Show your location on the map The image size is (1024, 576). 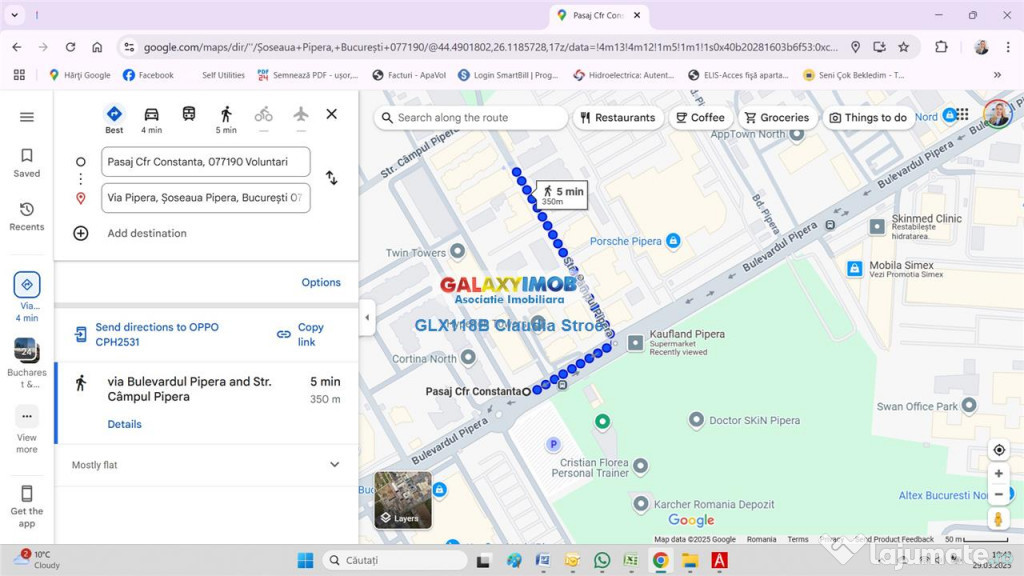pyautogui.click(x=999, y=450)
